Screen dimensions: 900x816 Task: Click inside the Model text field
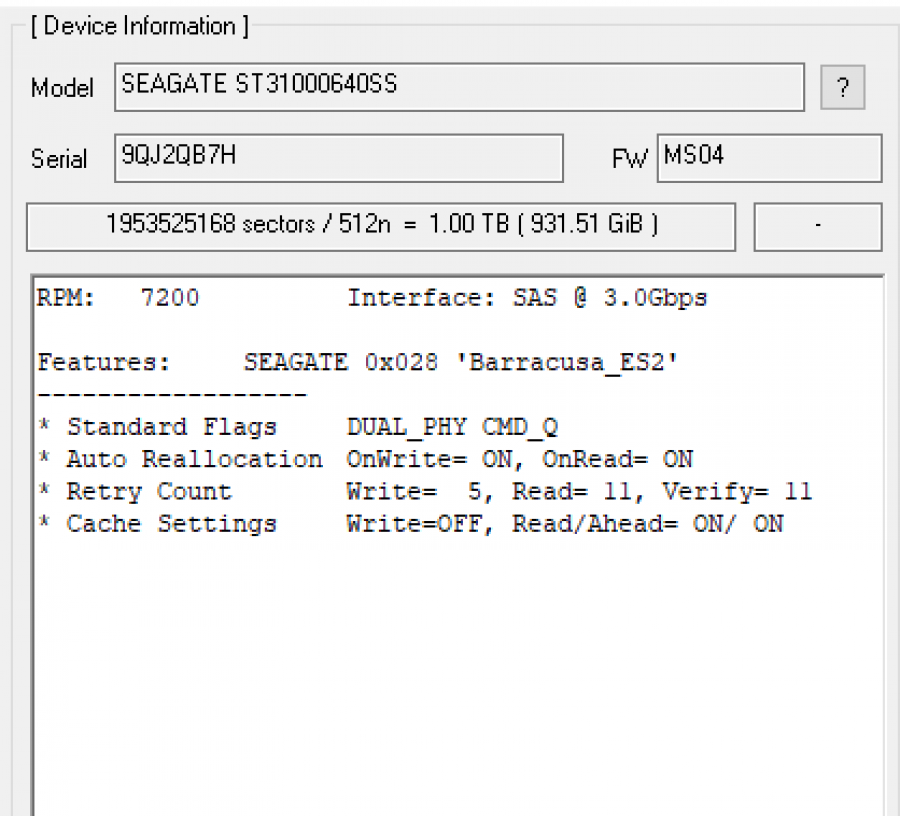point(459,87)
